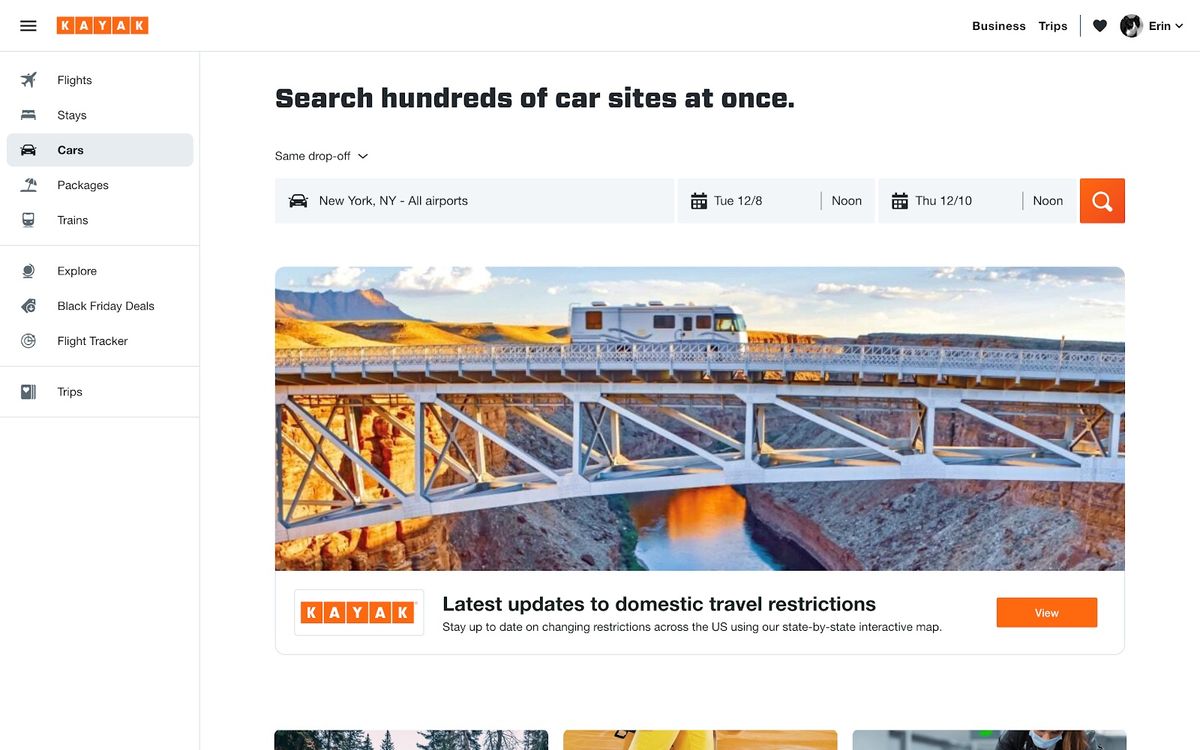1200x750 pixels.
Task: Change the drop-off time Noon selector
Action: point(1048,201)
